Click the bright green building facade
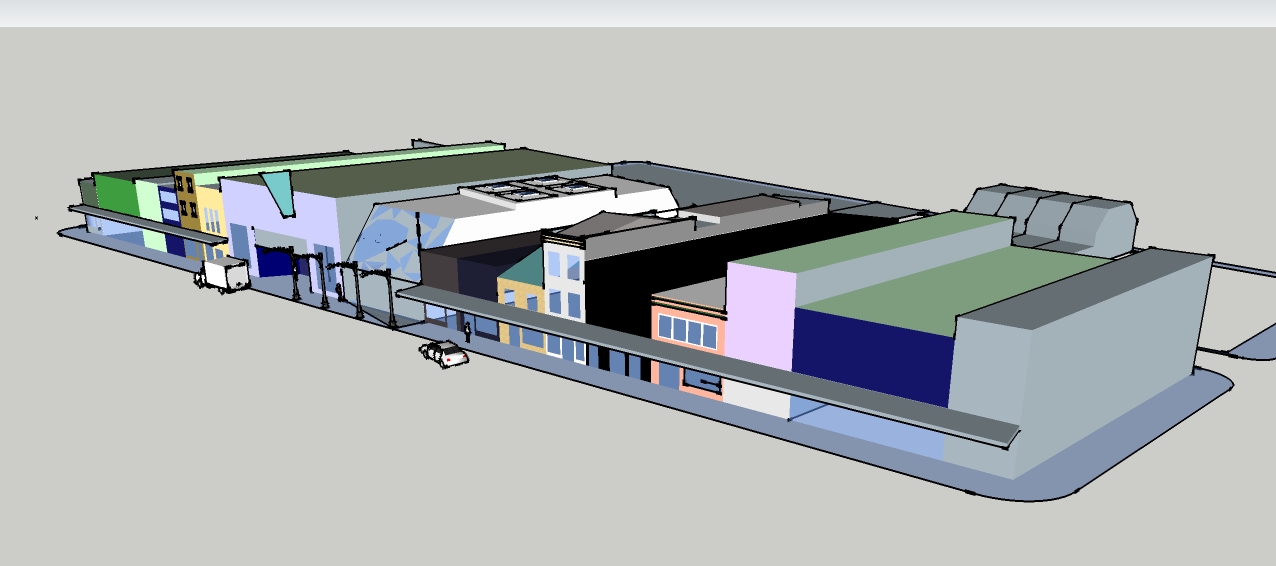 tap(116, 194)
